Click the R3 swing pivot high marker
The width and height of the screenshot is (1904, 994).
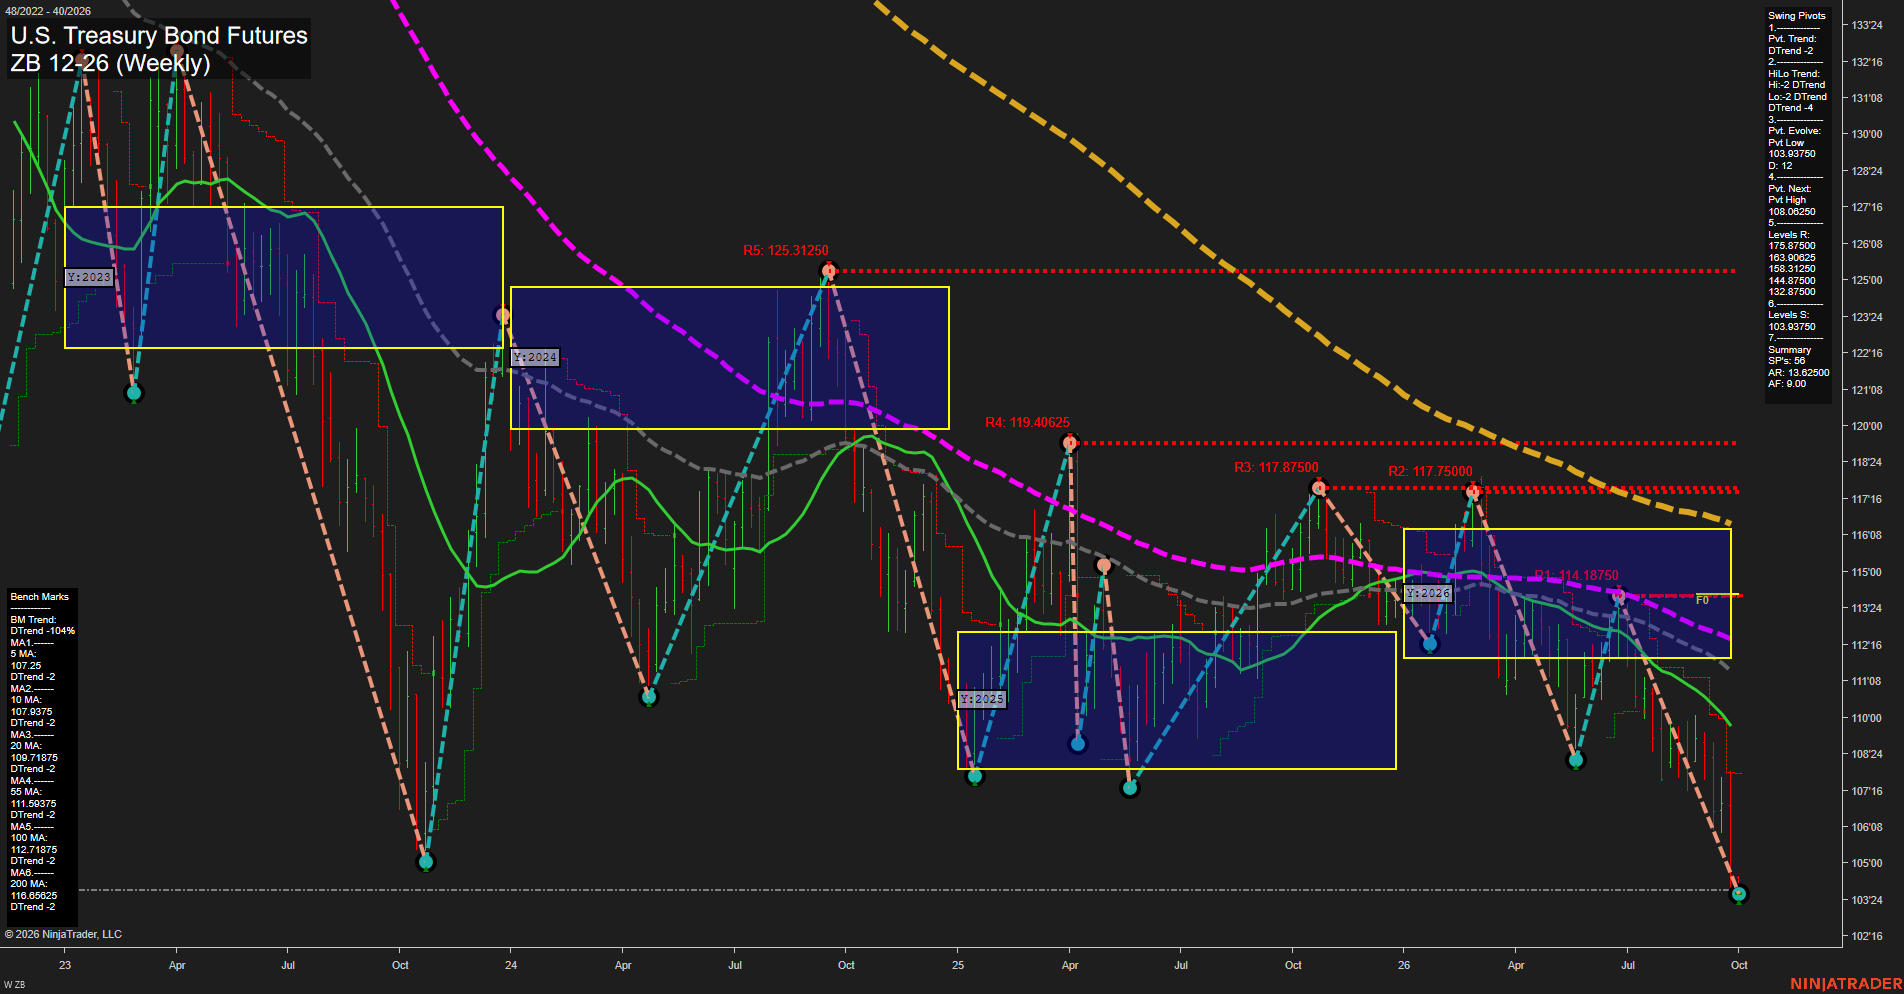1319,488
